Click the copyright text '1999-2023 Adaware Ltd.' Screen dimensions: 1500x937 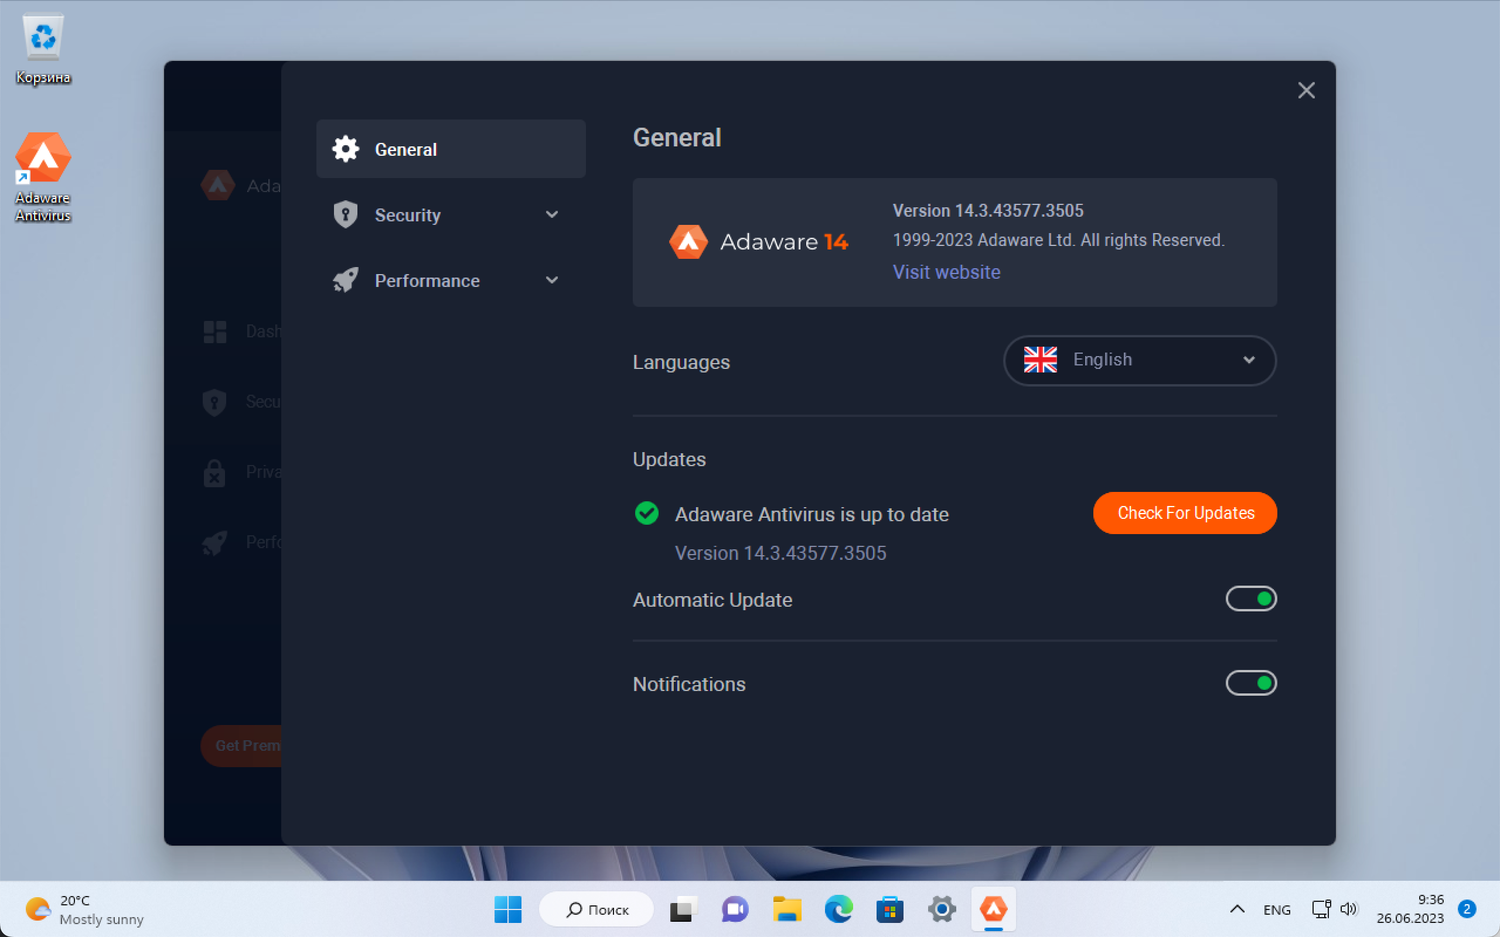pyautogui.click(x=984, y=240)
